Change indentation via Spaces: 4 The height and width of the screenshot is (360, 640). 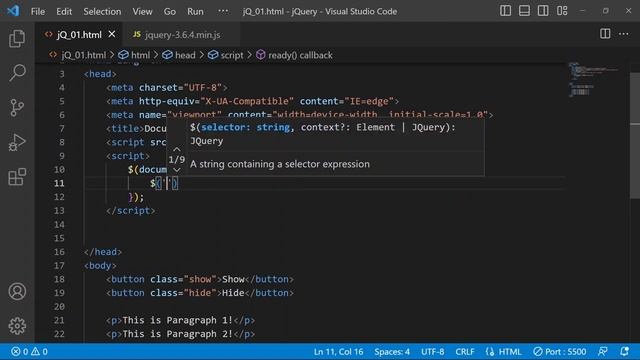392,351
